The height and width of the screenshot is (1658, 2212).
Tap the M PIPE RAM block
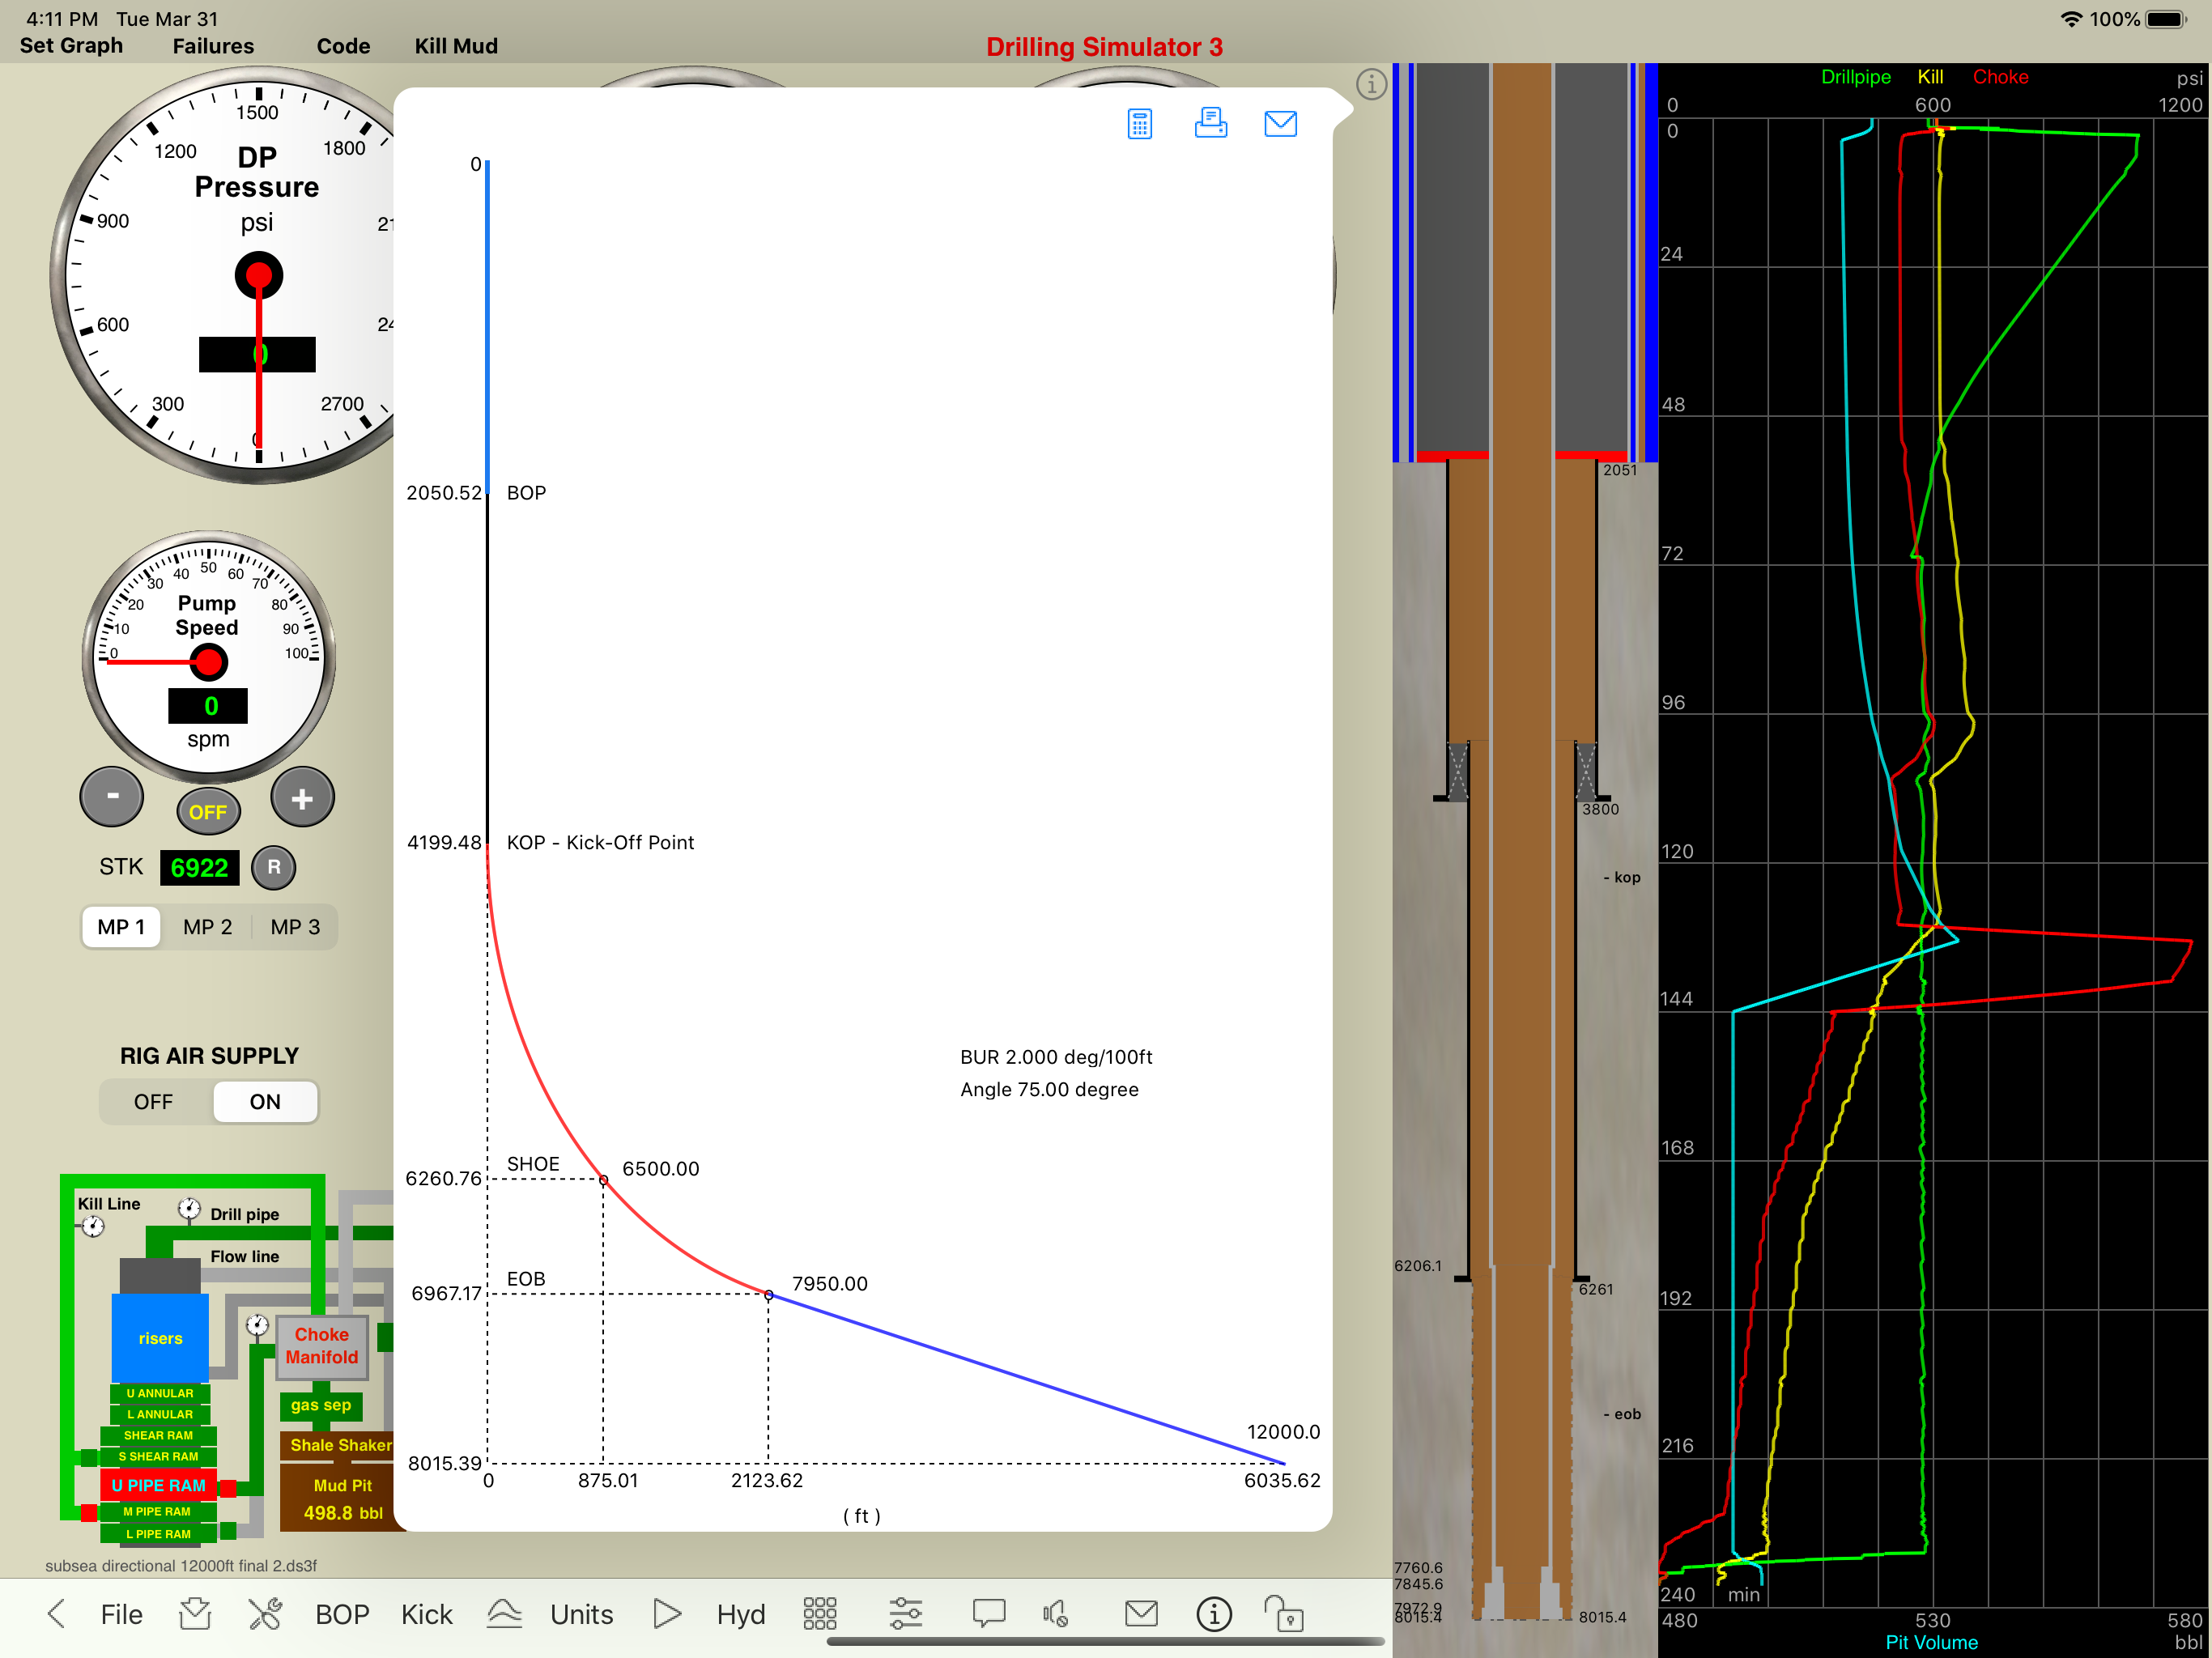157,1511
